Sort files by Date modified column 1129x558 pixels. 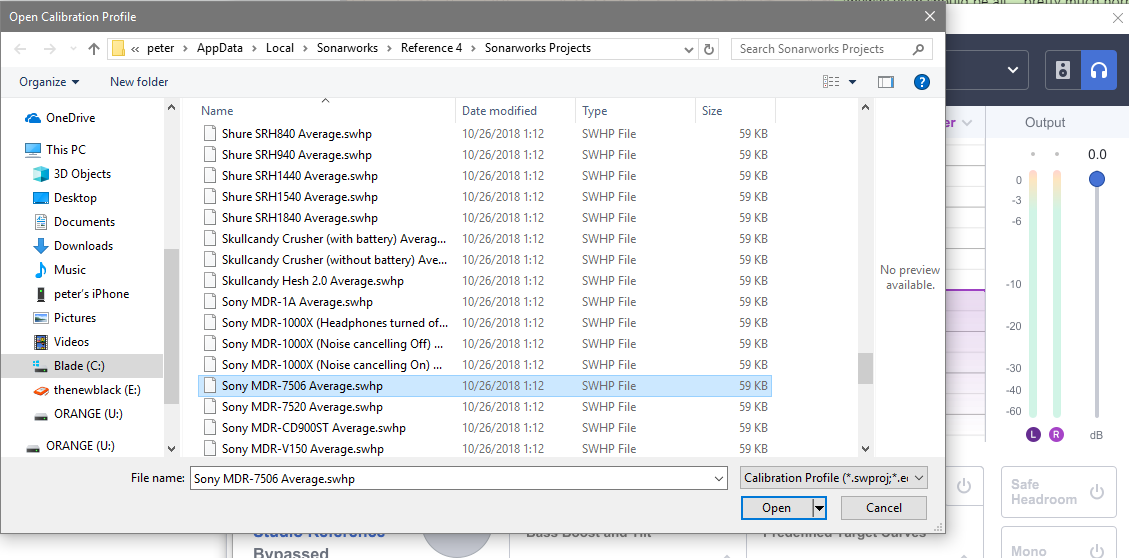pyautogui.click(x=499, y=111)
